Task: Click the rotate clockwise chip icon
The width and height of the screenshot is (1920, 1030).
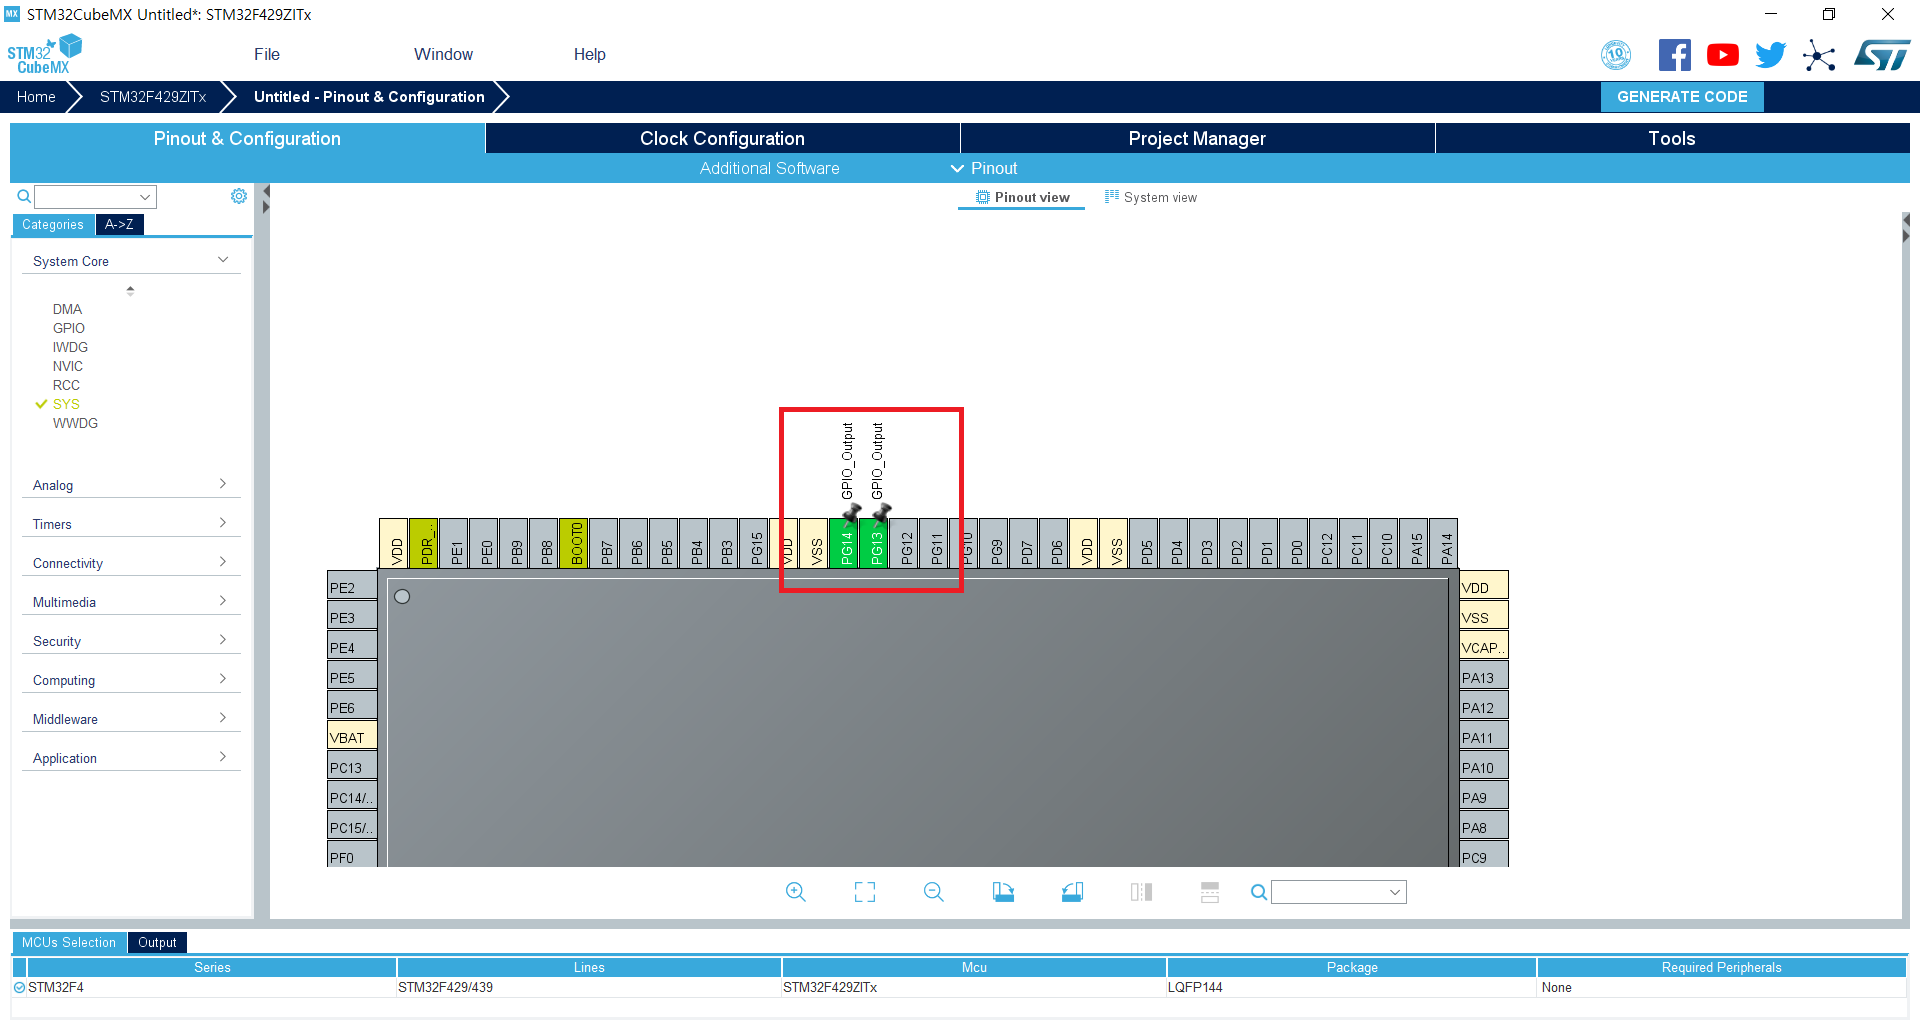Action: (x=1003, y=892)
